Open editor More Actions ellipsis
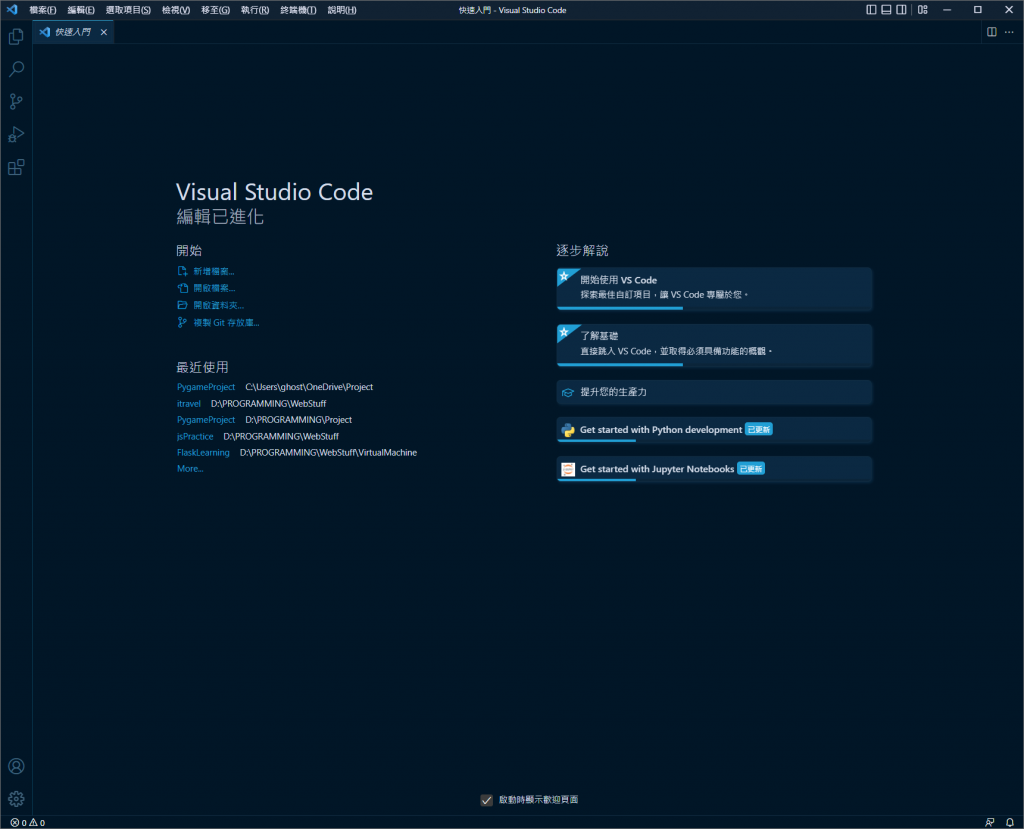 coord(1009,32)
